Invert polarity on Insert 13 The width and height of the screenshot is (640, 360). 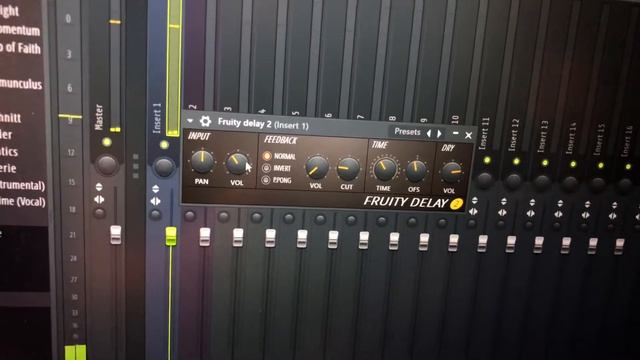click(532, 202)
